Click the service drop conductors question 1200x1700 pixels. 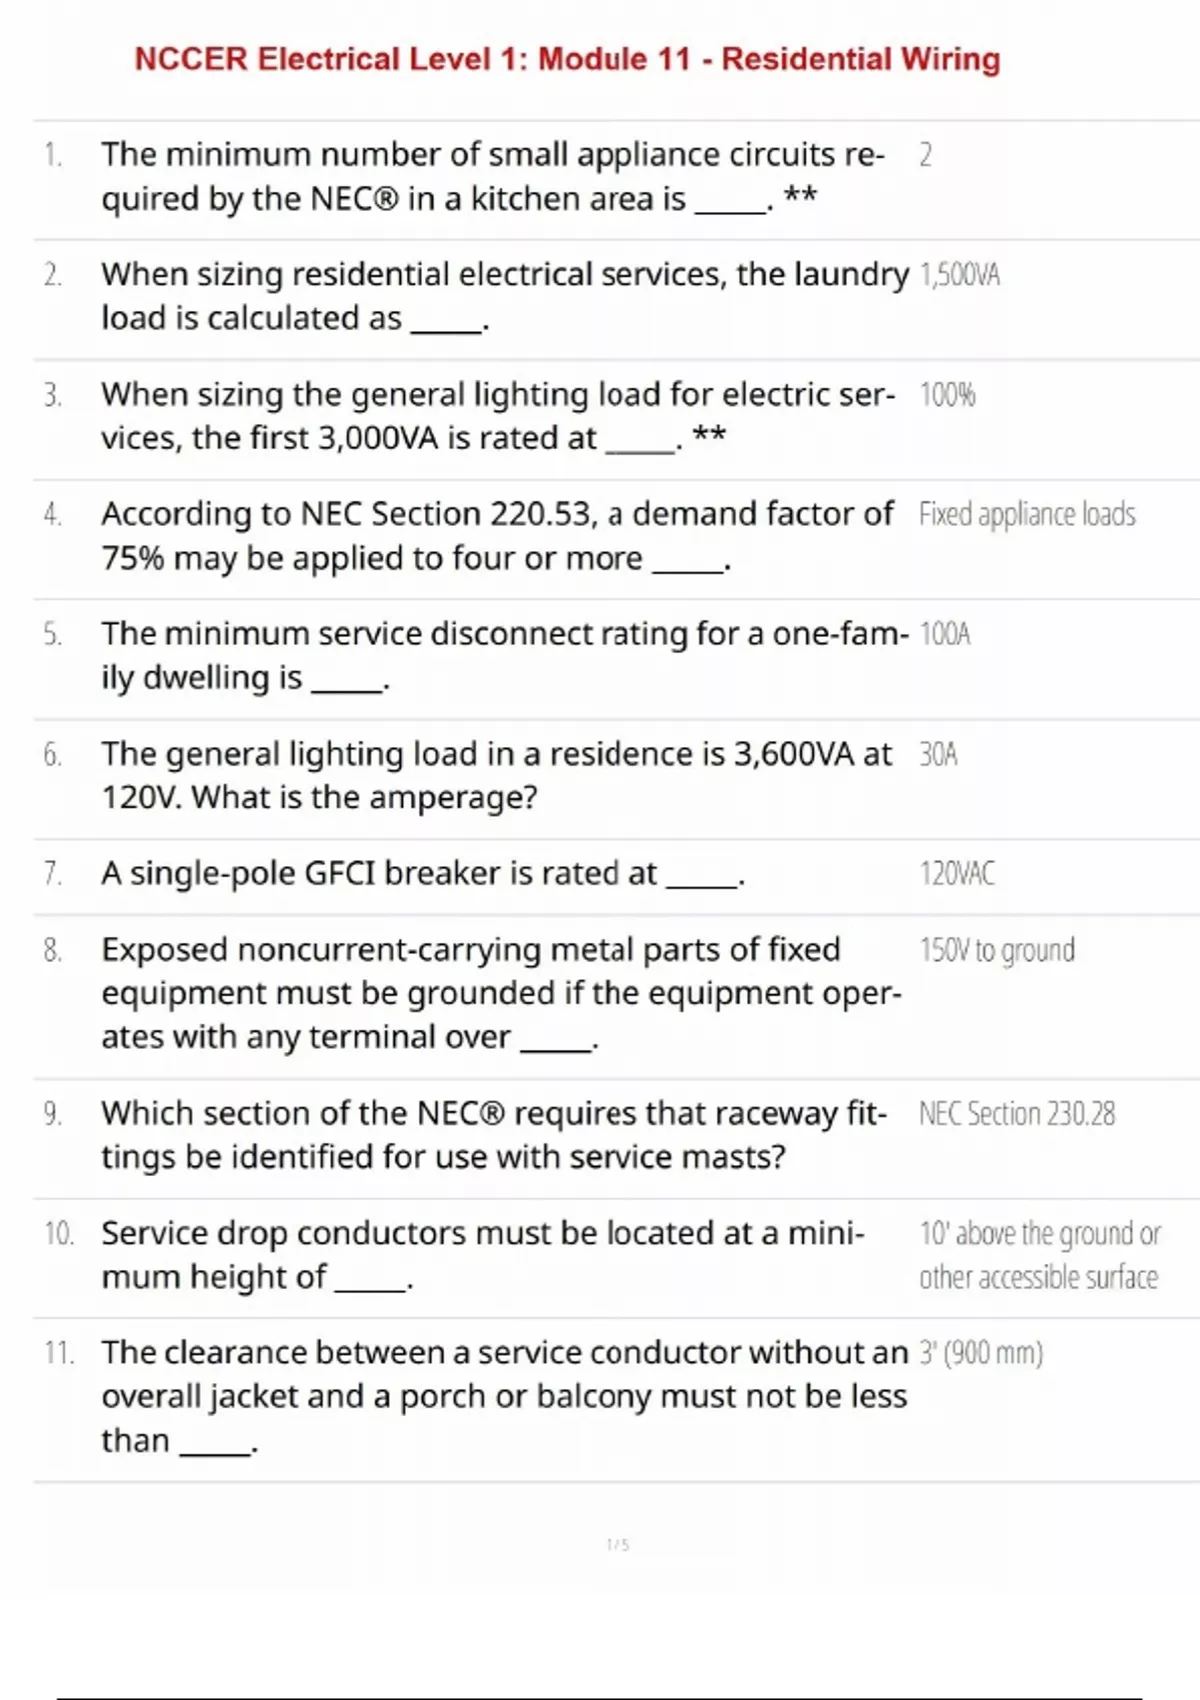(482, 1255)
